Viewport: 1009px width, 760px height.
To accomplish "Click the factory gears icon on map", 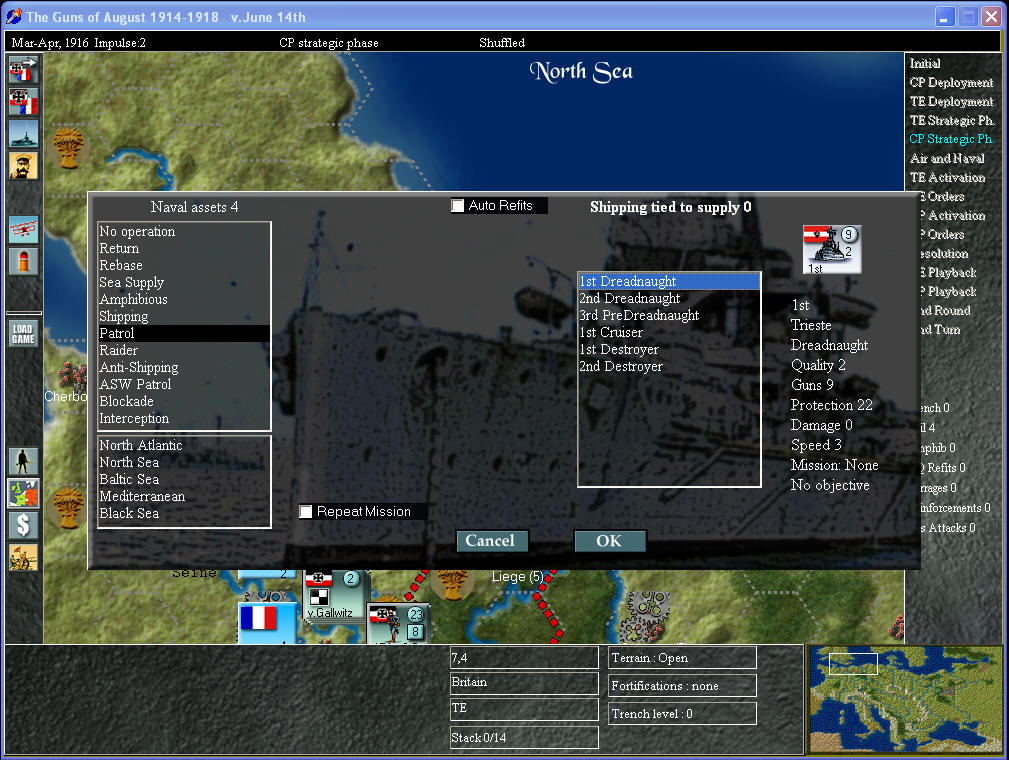I will click(x=647, y=616).
